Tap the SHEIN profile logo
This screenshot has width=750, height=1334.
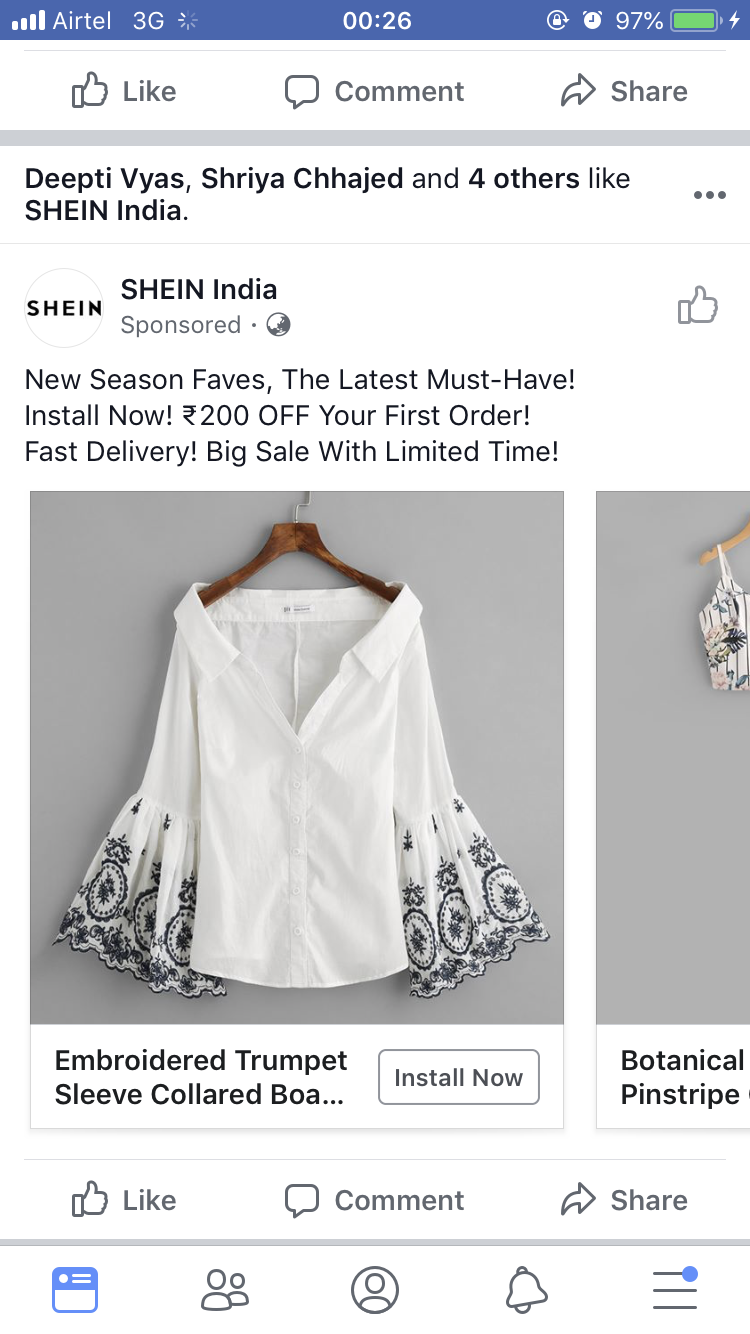[64, 308]
